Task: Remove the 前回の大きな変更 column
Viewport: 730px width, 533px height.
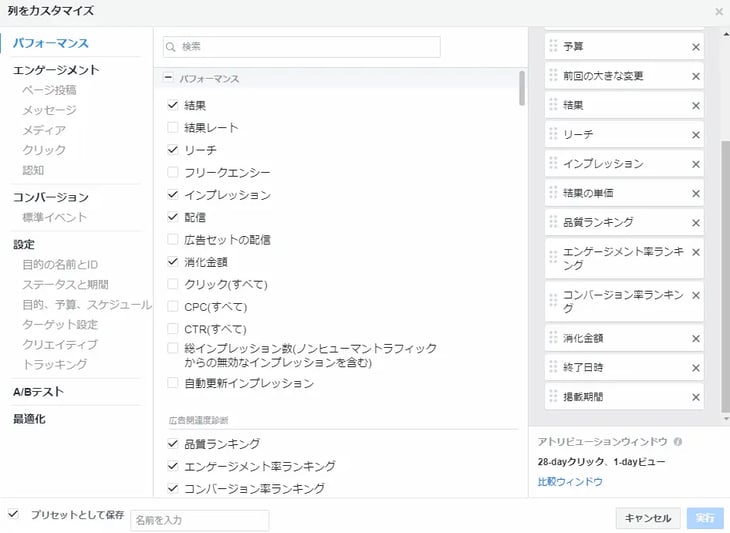Action: click(x=696, y=76)
